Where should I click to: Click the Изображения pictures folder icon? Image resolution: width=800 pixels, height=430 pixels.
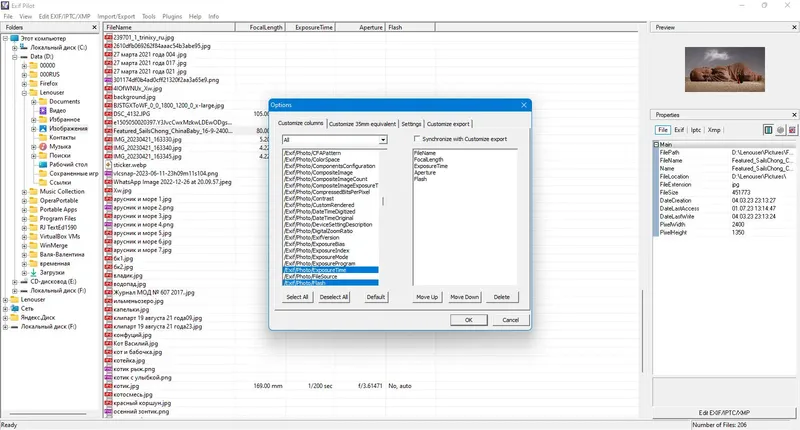[x=43, y=129]
